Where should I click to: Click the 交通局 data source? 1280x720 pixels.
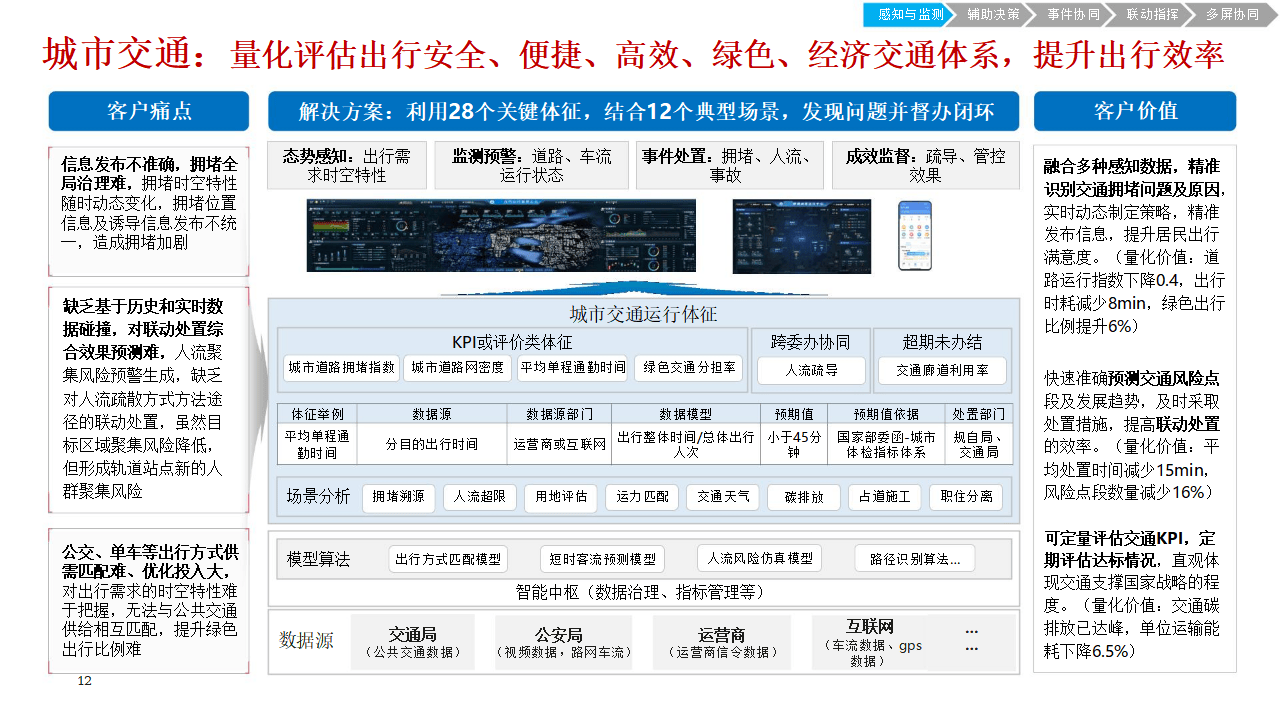click(412, 642)
